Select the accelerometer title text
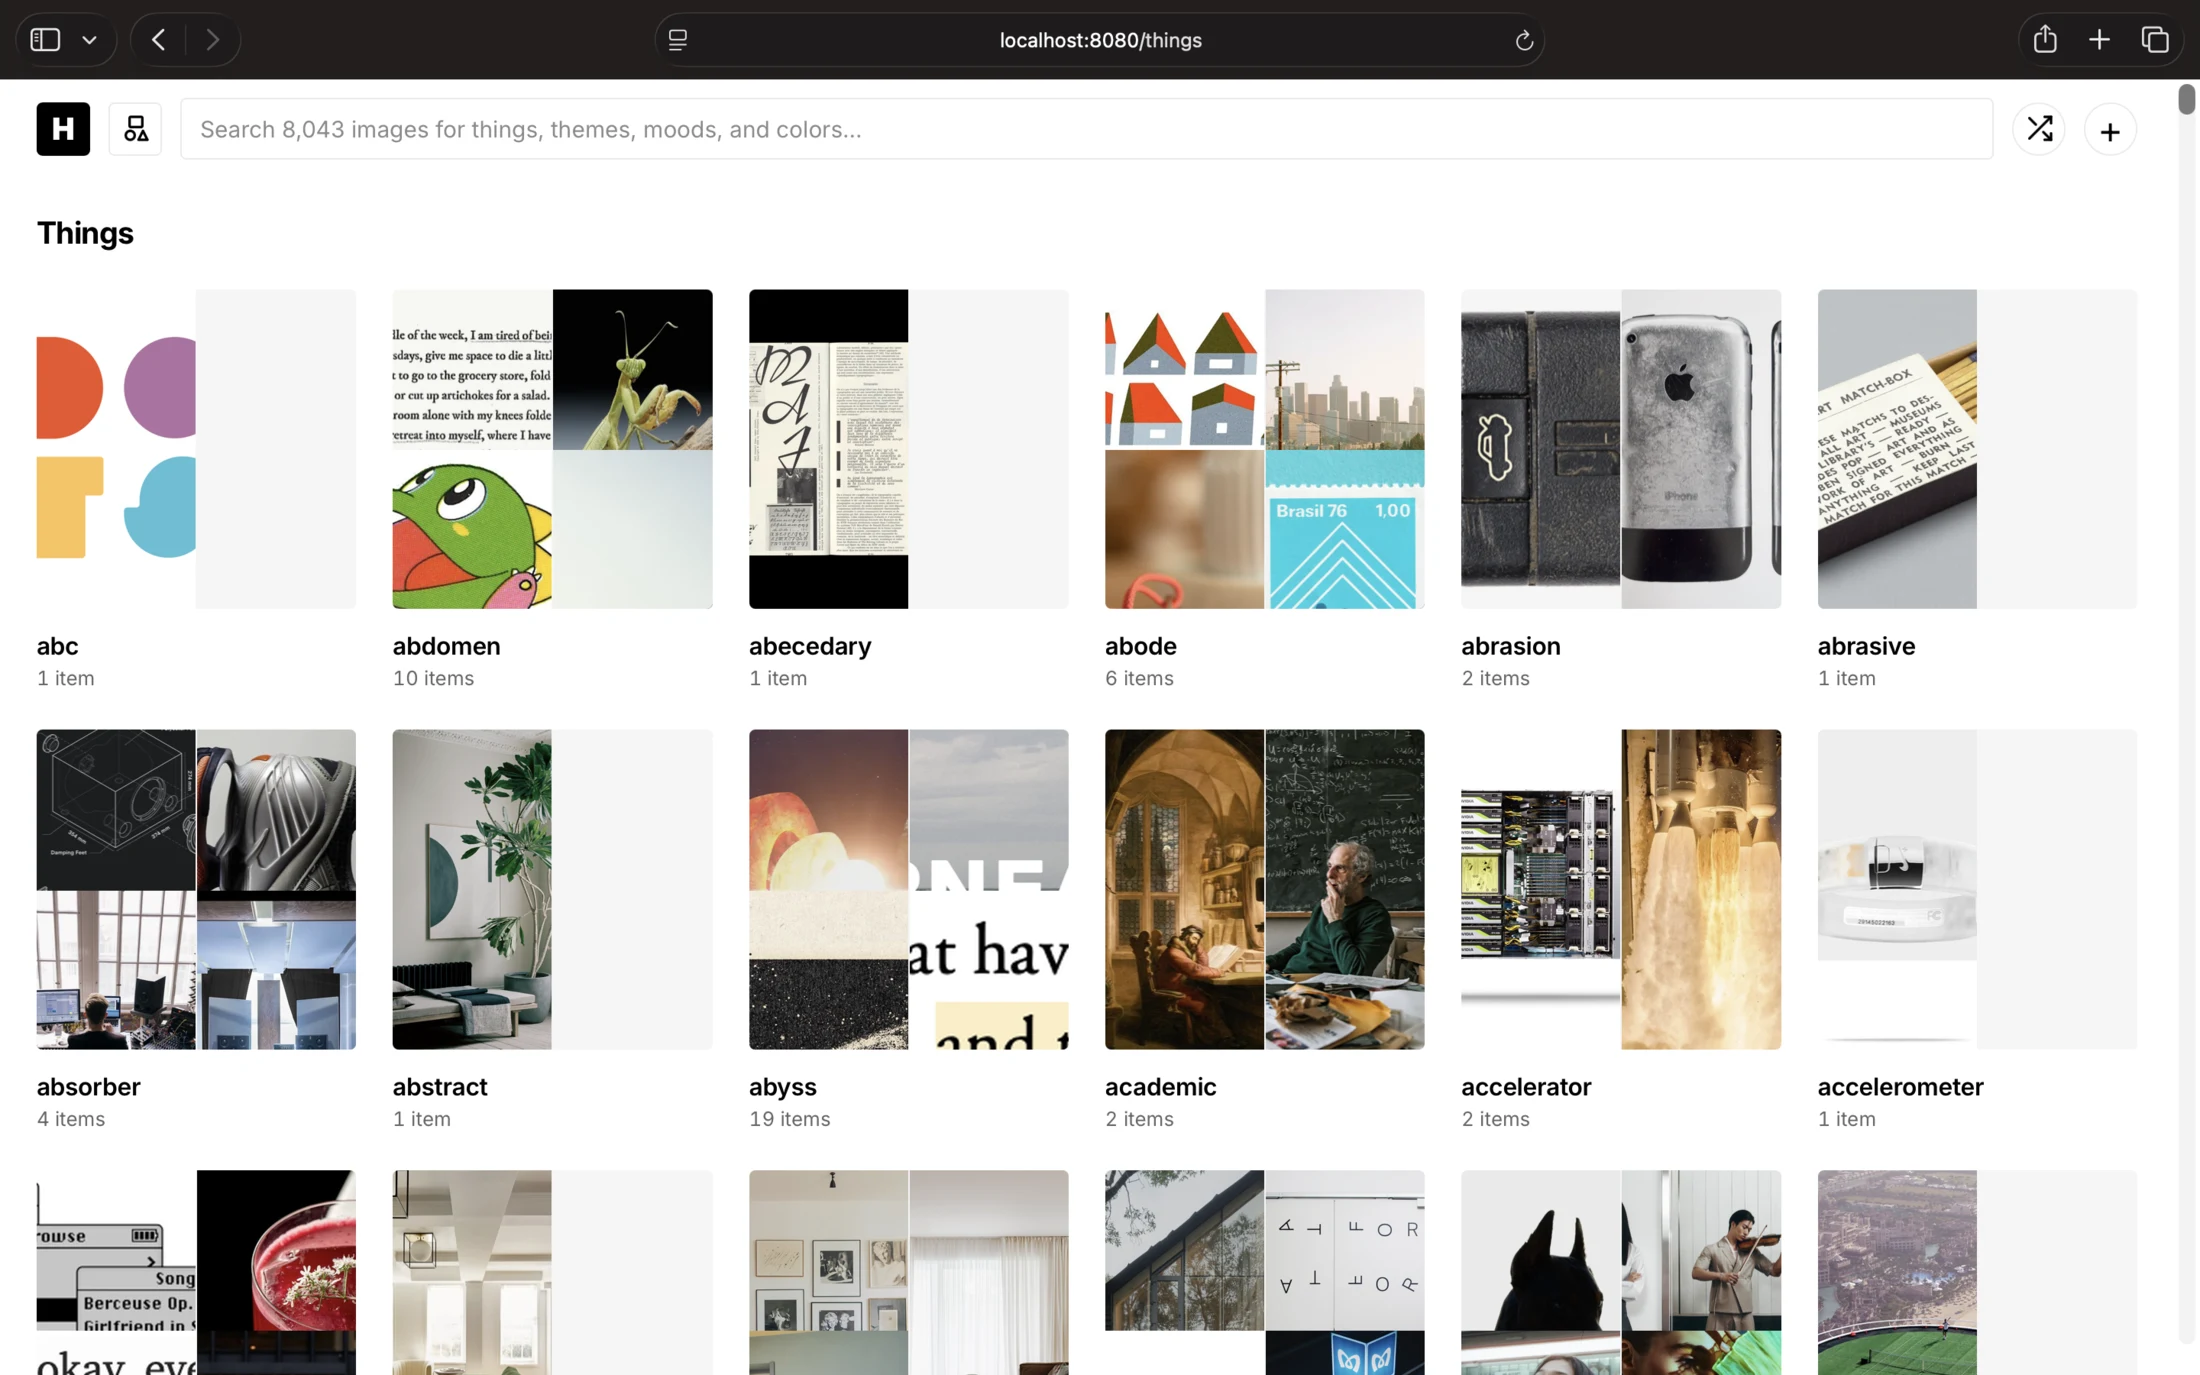This screenshot has width=2200, height=1375. tap(1900, 1086)
